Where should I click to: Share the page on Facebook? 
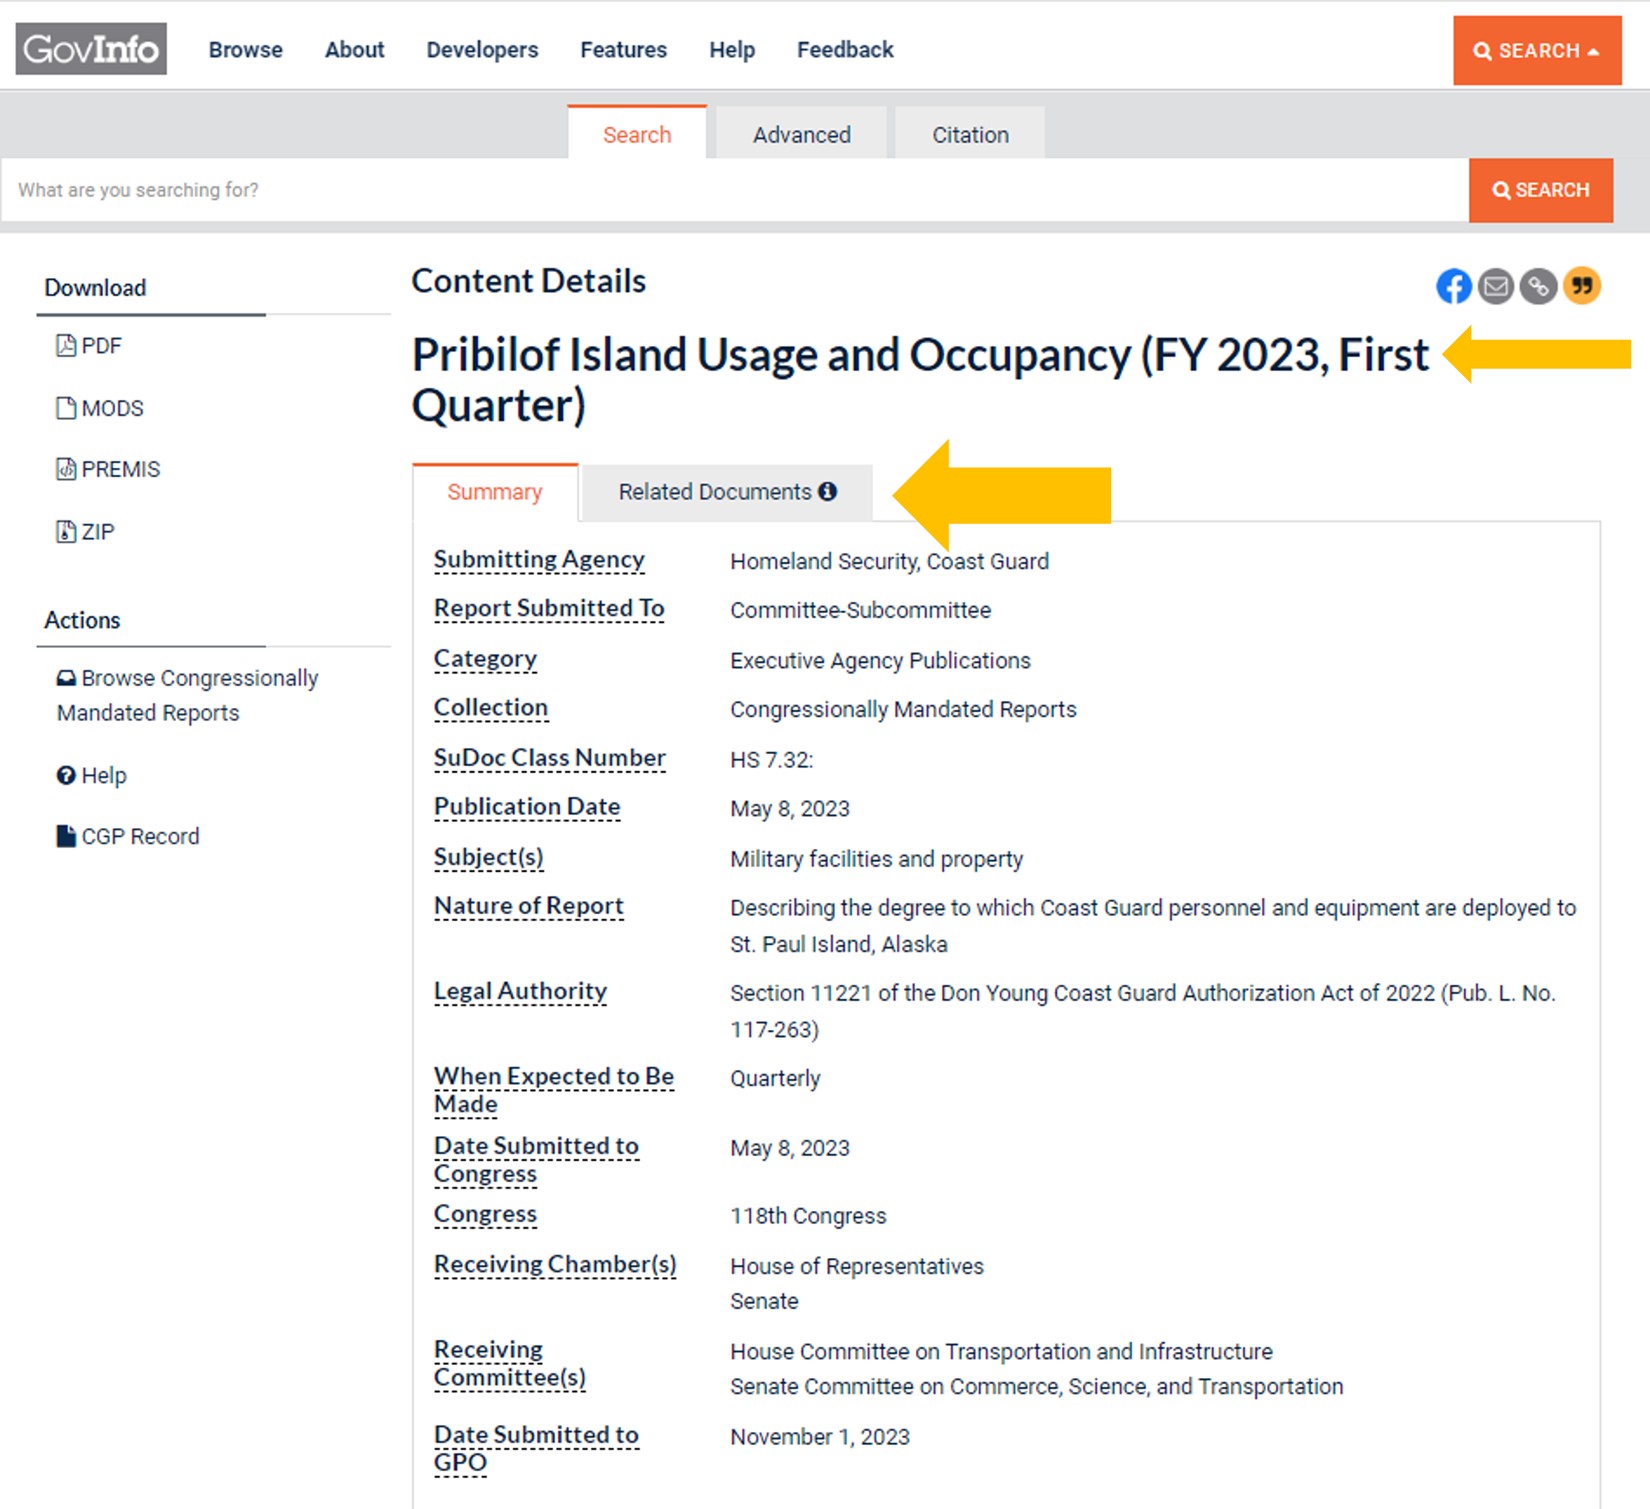1453,286
